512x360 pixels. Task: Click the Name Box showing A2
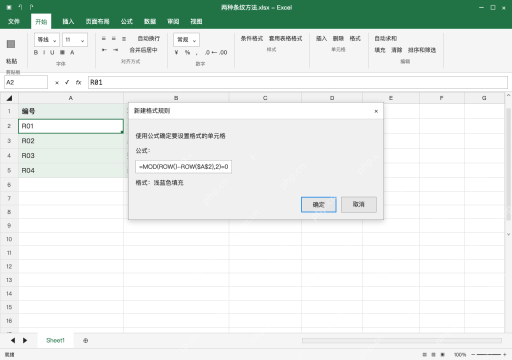tap(26, 82)
